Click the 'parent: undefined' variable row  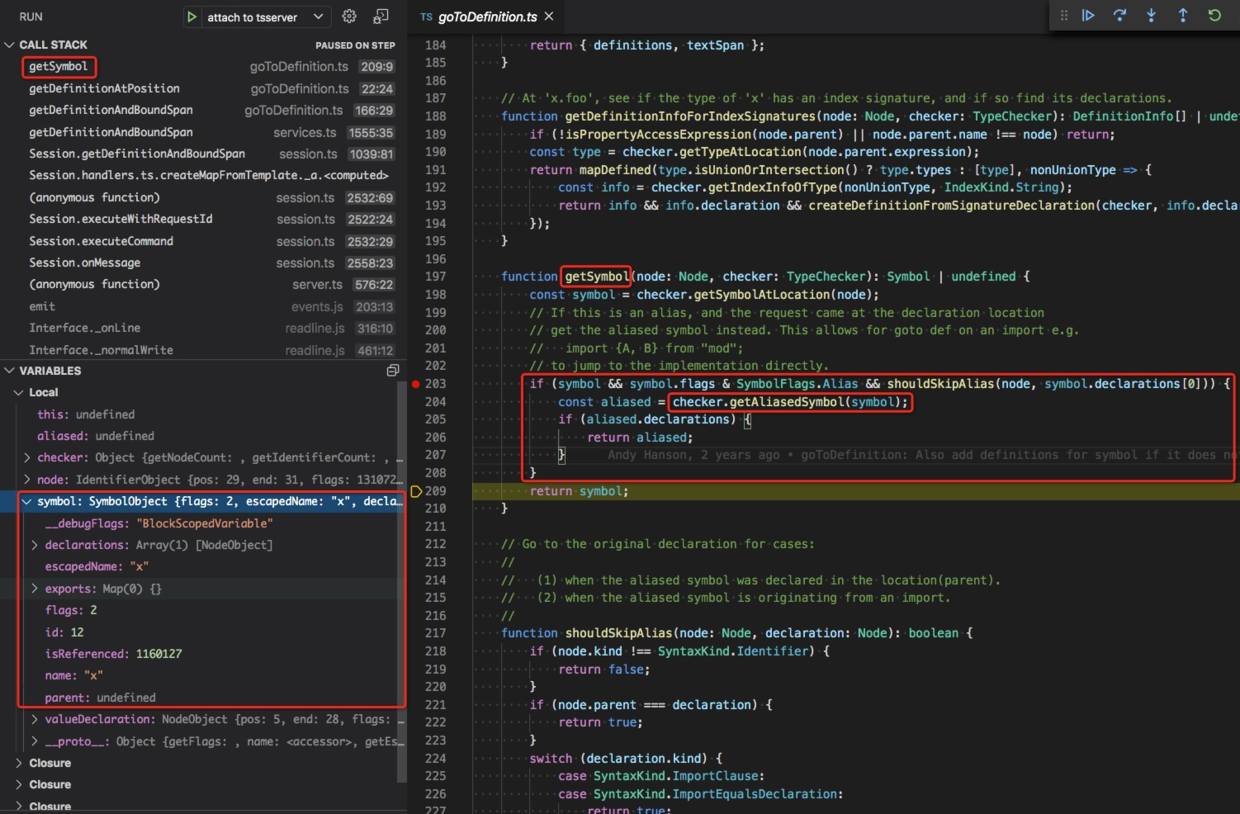pos(205,698)
